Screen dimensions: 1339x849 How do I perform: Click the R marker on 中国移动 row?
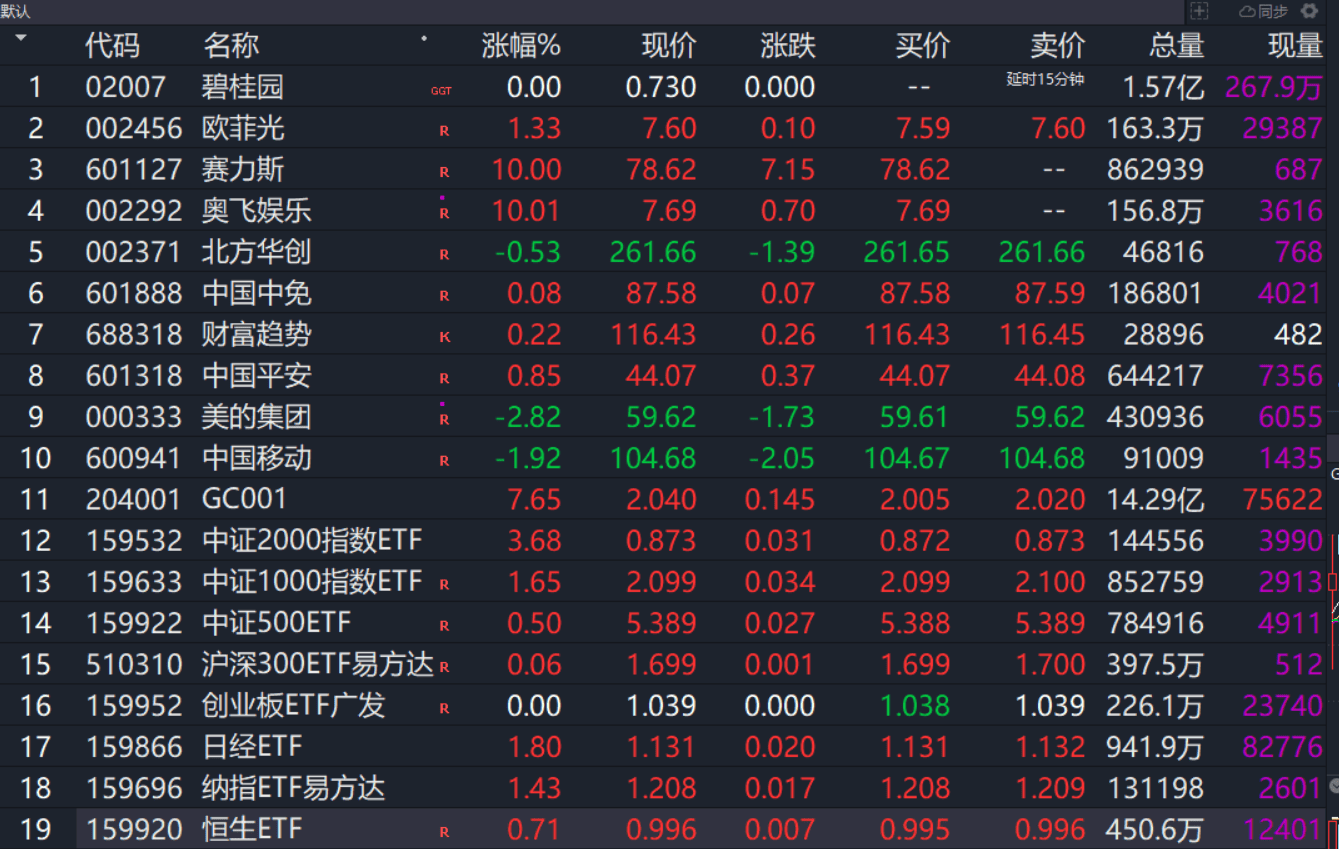pos(444,461)
